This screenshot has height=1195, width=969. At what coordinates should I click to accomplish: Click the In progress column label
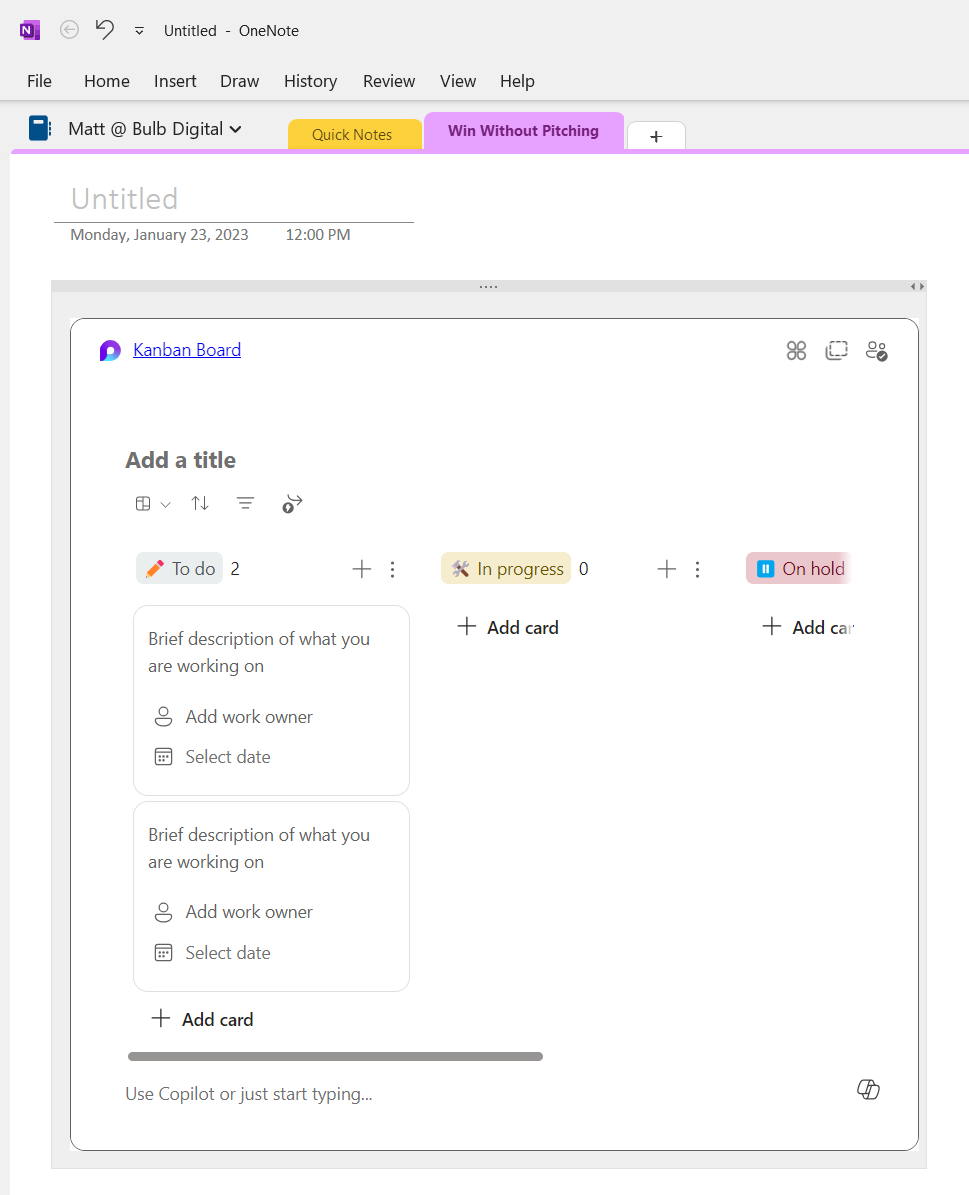[x=505, y=569]
